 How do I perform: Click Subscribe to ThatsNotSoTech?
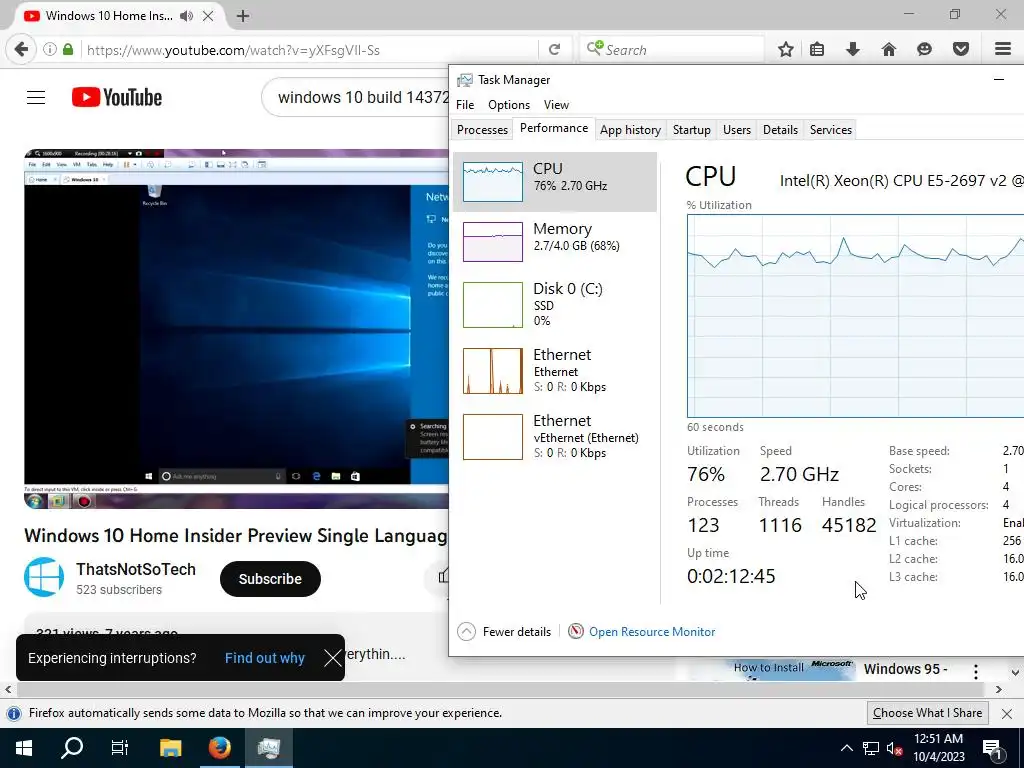pyautogui.click(x=270, y=579)
